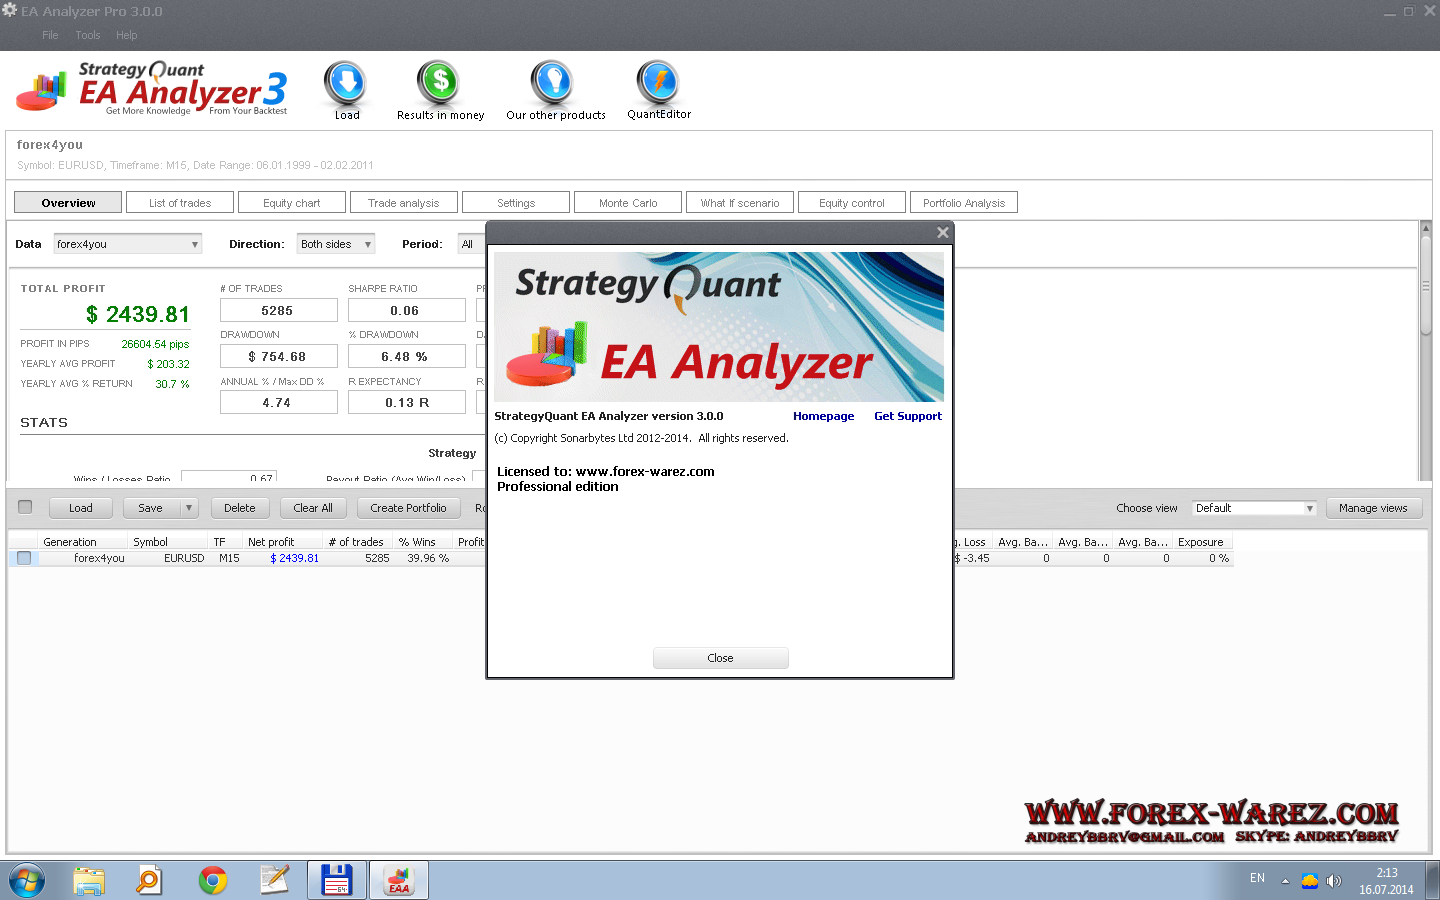The image size is (1440, 900).
Task: Open the Tools menu
Action: 88,35
